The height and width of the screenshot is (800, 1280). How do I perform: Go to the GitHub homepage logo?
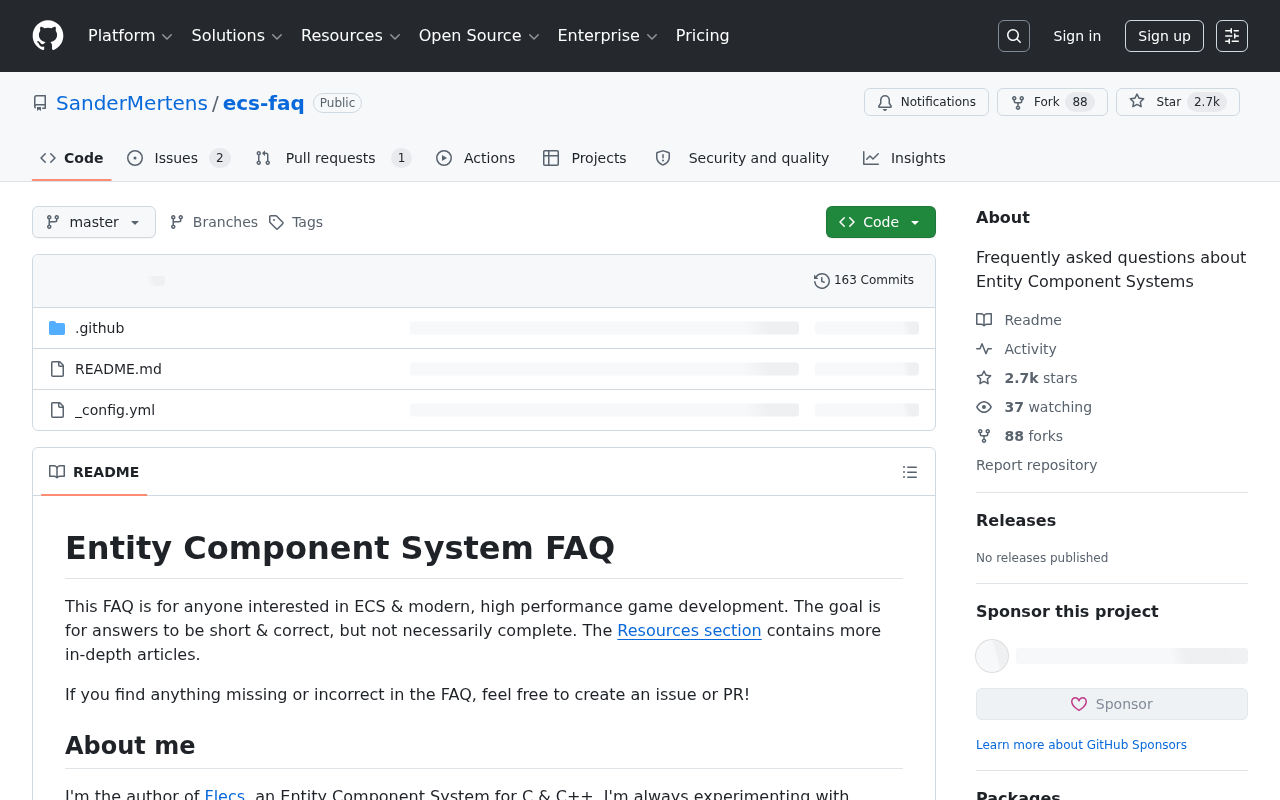pos(48,36)
